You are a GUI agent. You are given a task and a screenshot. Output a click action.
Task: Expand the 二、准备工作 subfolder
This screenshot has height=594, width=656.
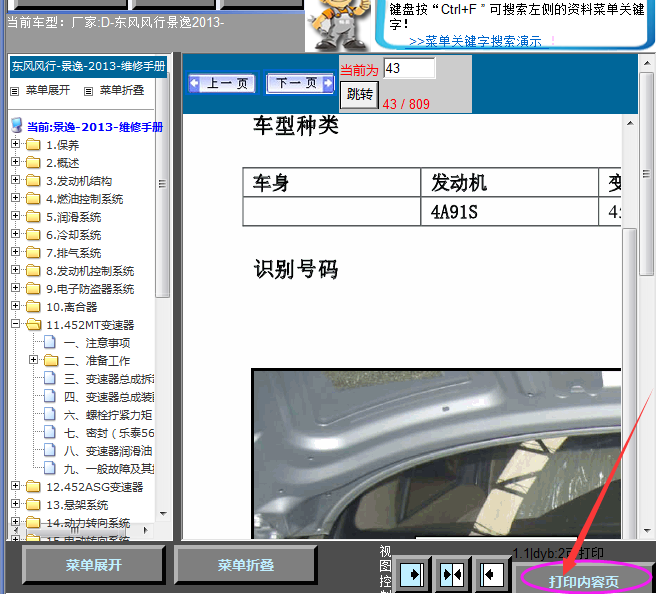coord(33,359)
